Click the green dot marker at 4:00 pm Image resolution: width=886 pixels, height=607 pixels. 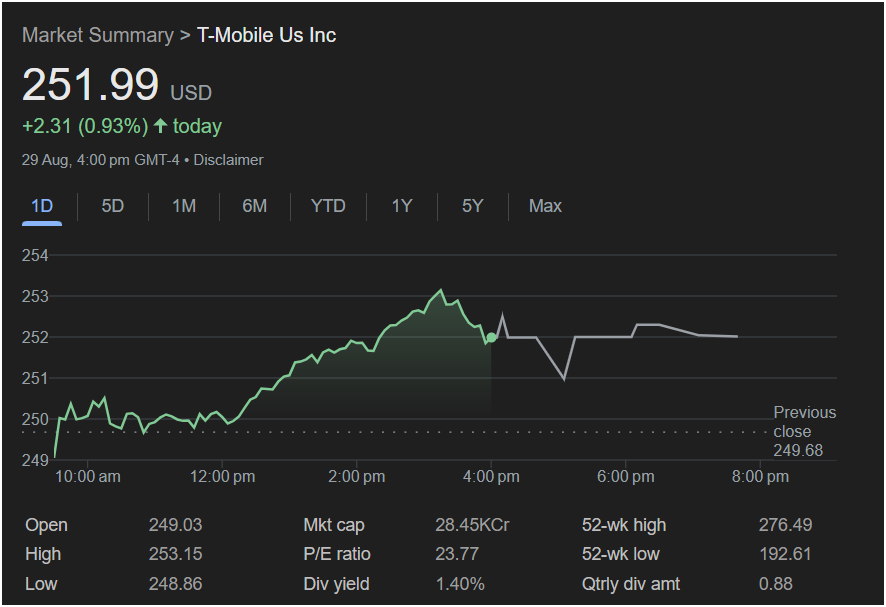pos(491,338)
